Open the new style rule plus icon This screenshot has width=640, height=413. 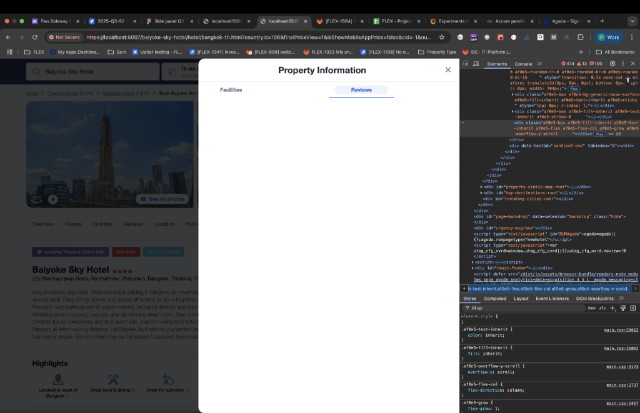tap(613, 308)
